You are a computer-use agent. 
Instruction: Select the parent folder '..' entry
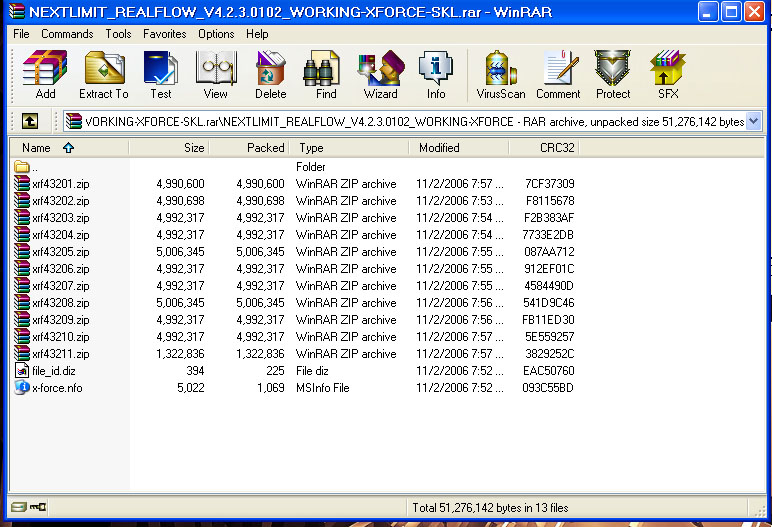coord(26,167)
